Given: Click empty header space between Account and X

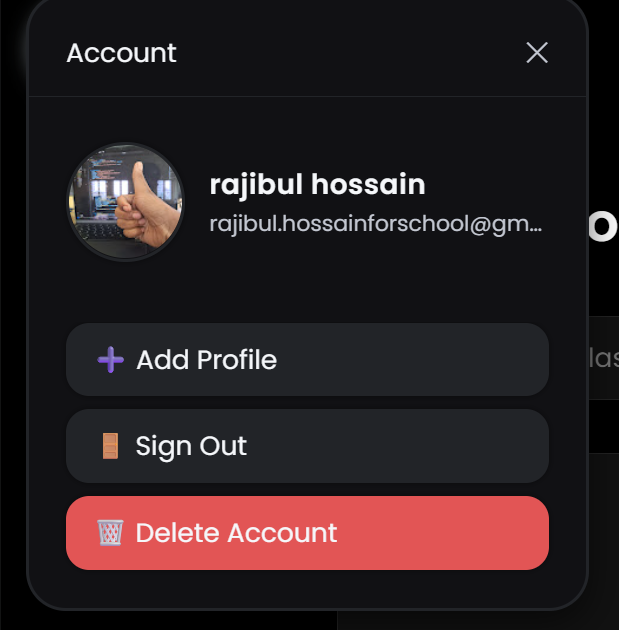Looking at the screenshot, I should pyautogui.click(x=350, y=53).
